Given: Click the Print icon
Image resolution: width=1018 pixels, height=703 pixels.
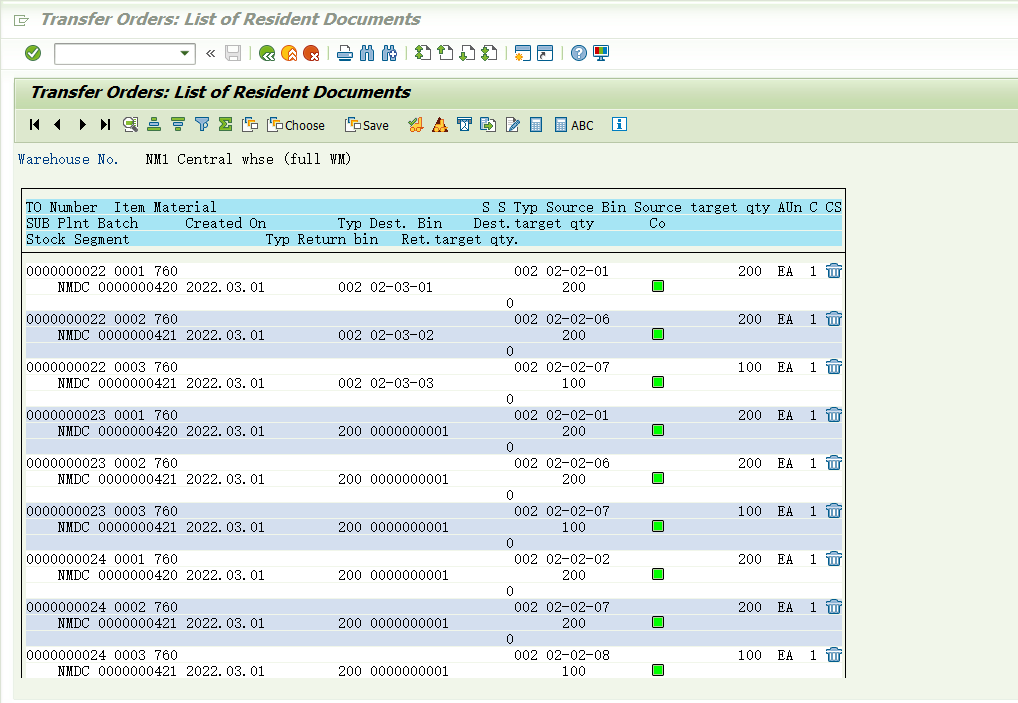Looking at the screenshot, I should click(345, 53).
